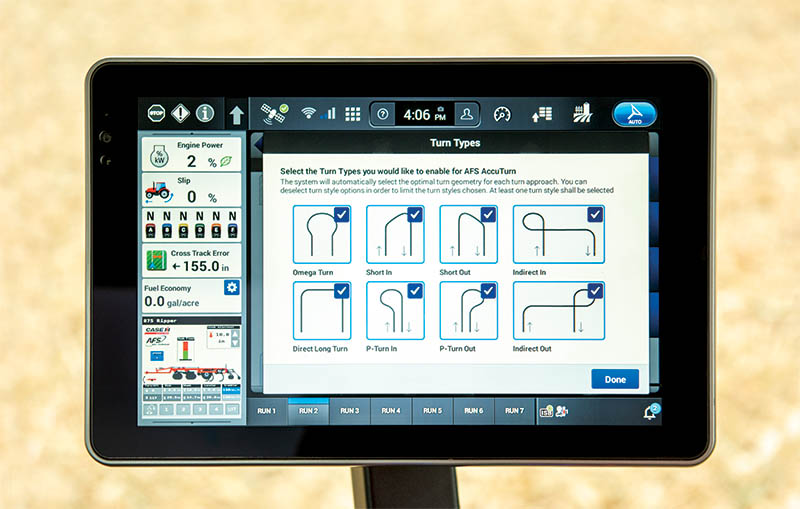Collapse left panel using the side arrow
800x509 pixels.
[256, 144]
